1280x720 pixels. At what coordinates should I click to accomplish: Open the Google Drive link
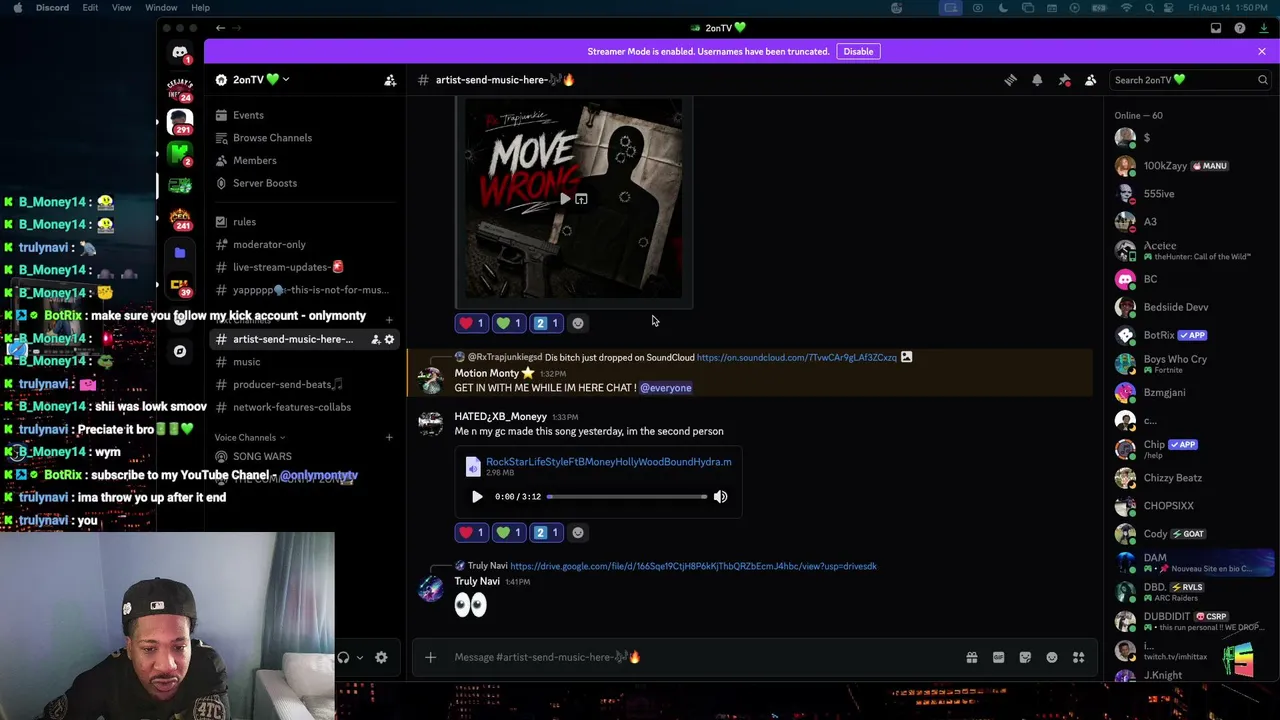pyautogui.click(x=693, y=566)
